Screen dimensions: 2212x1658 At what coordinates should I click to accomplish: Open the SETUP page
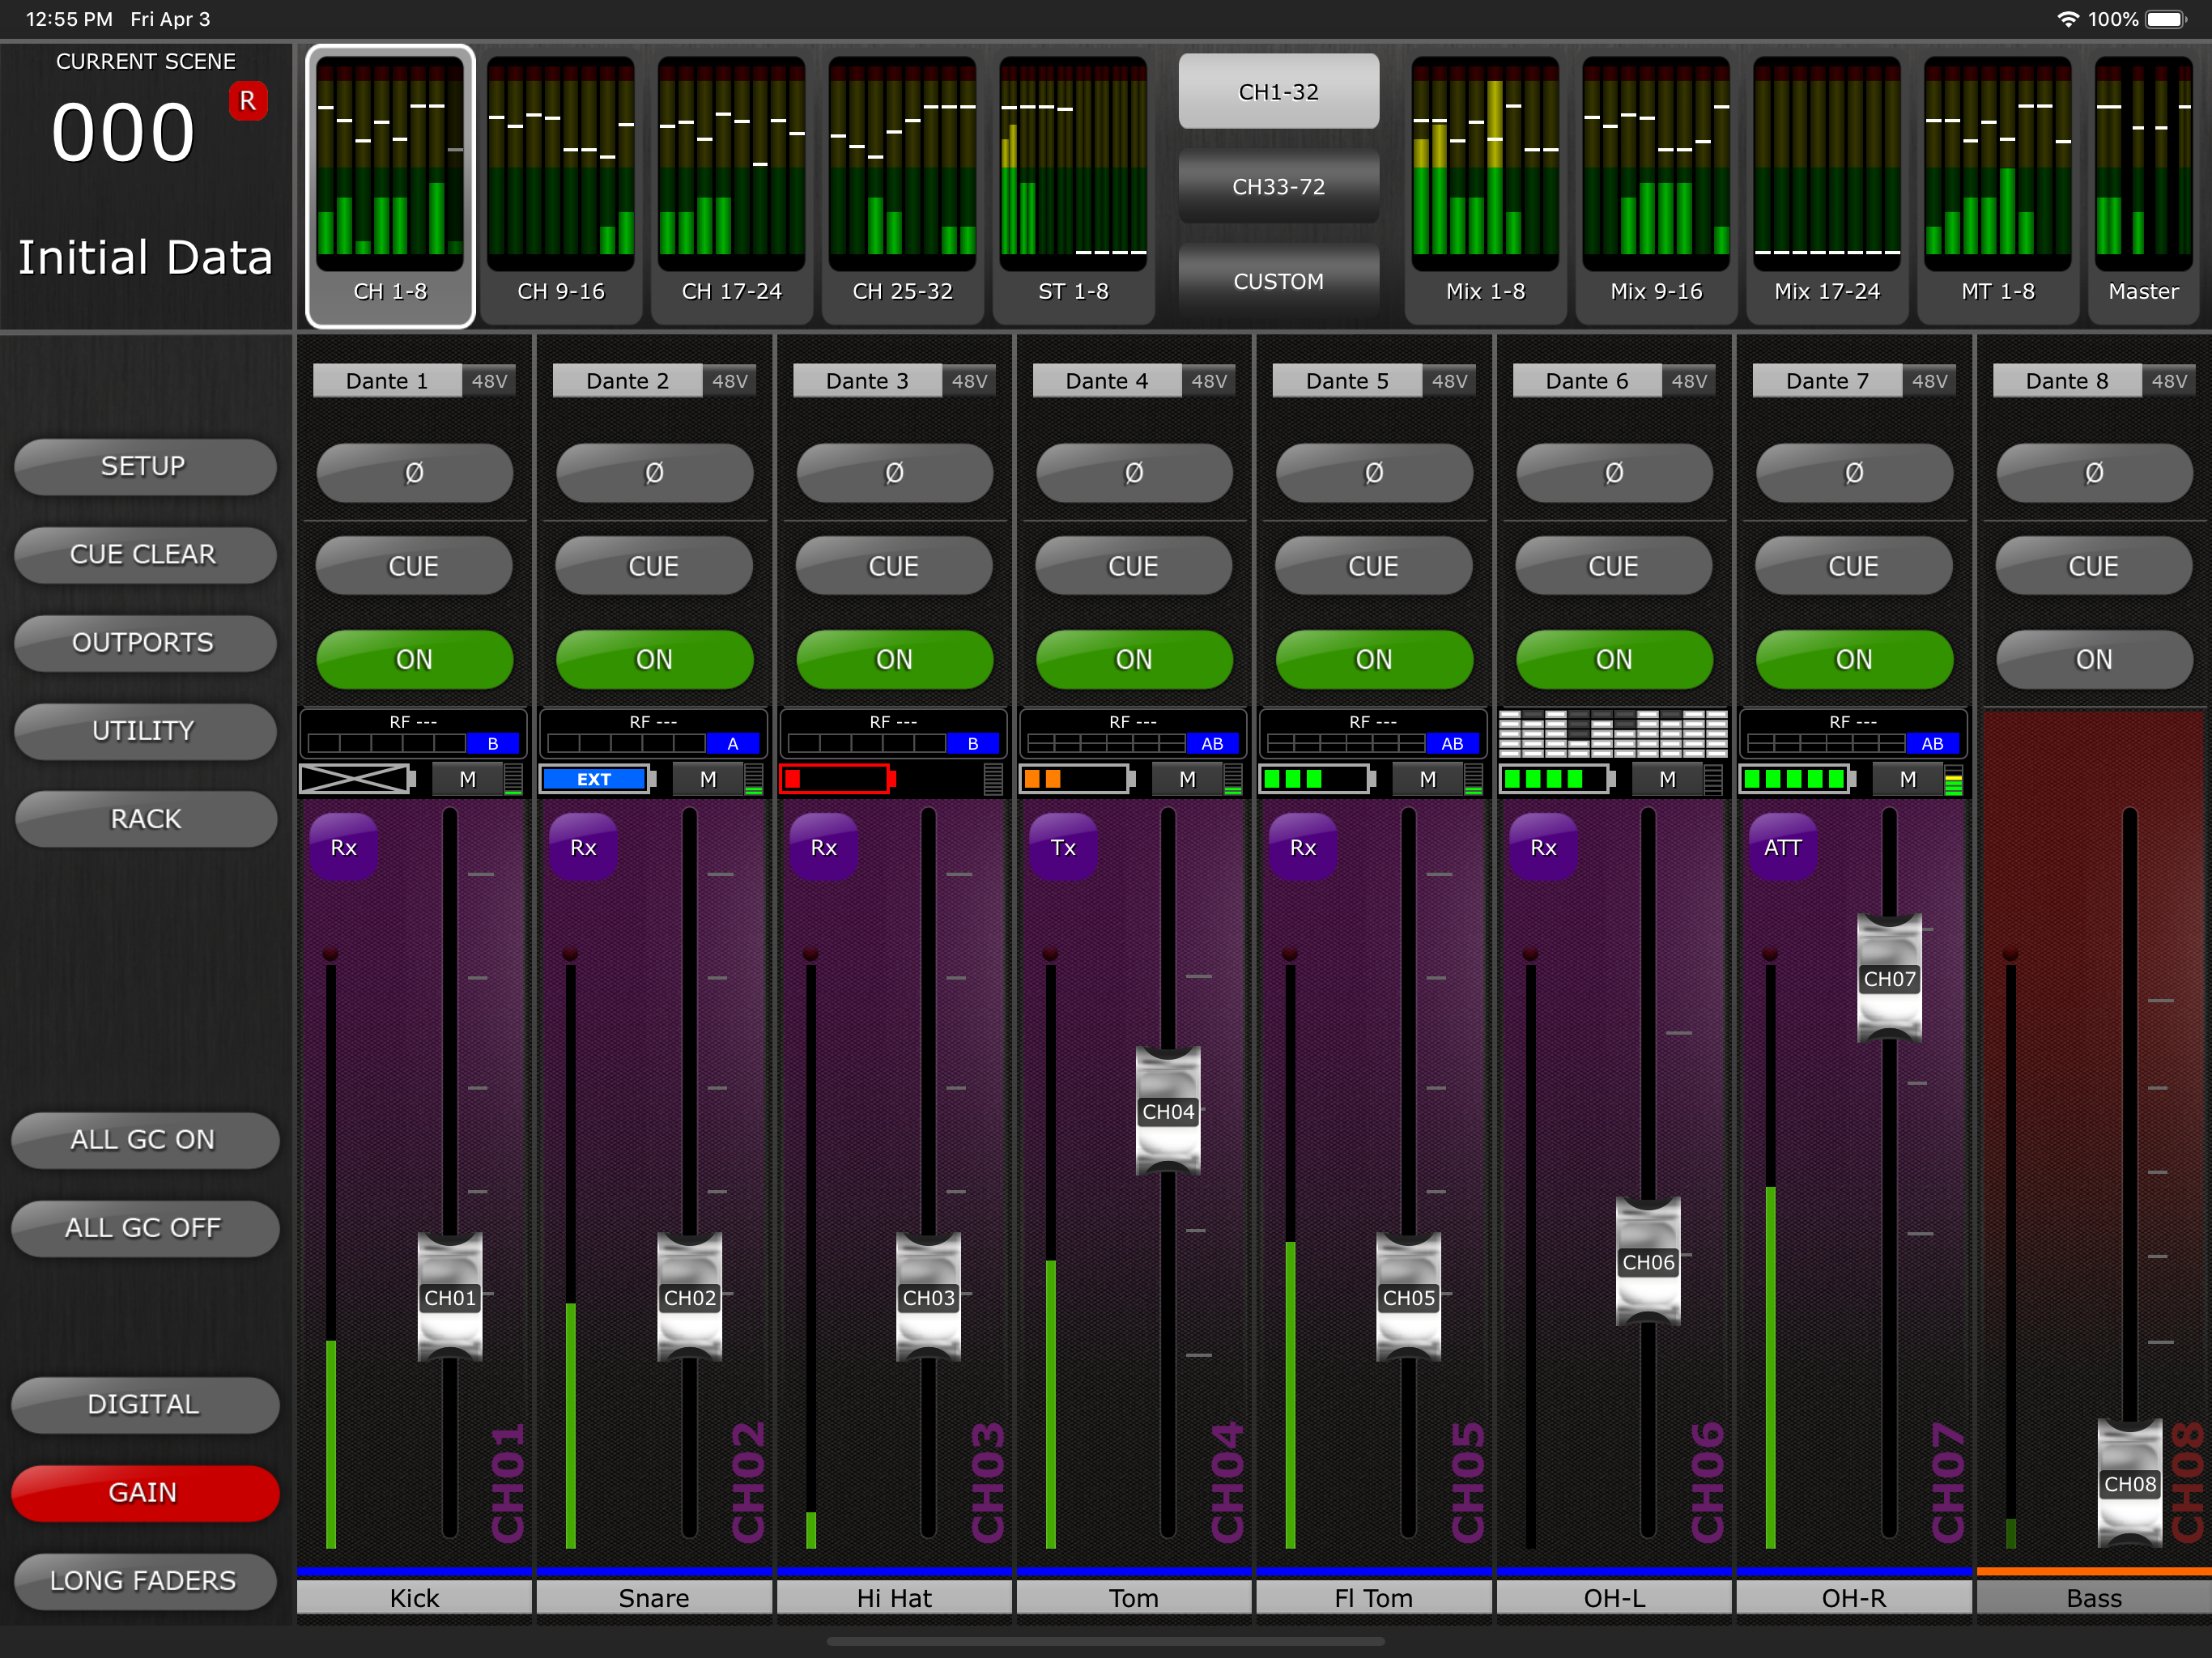[x=145, y=466]
